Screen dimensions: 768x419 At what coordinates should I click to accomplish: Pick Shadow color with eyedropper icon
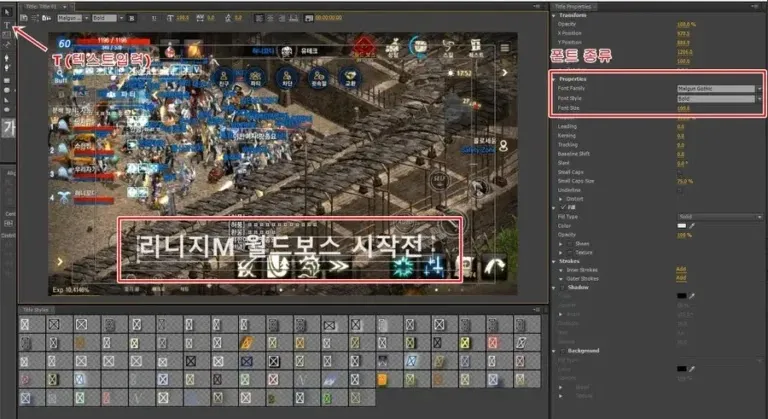692,296
